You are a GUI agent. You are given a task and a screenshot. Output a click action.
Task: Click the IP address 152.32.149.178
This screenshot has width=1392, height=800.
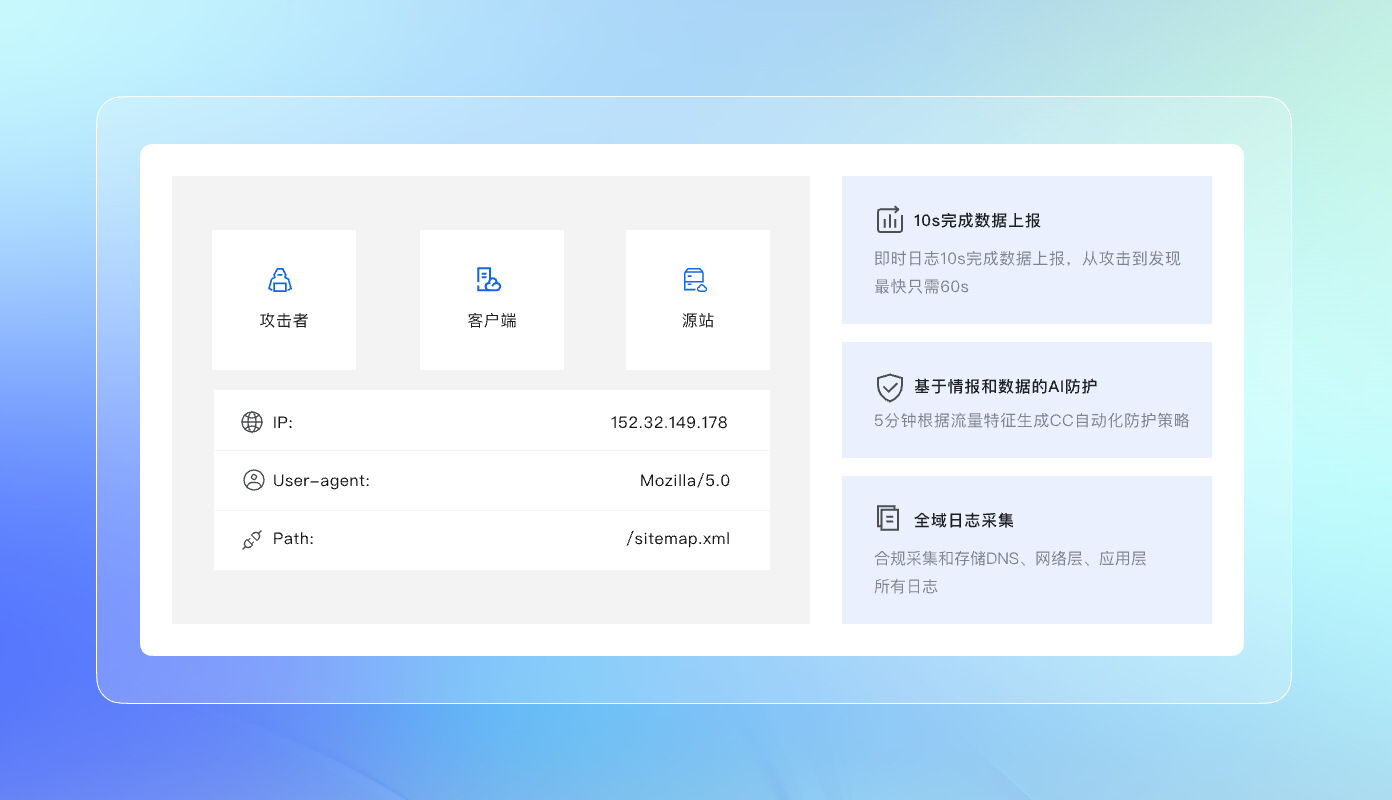669,422
